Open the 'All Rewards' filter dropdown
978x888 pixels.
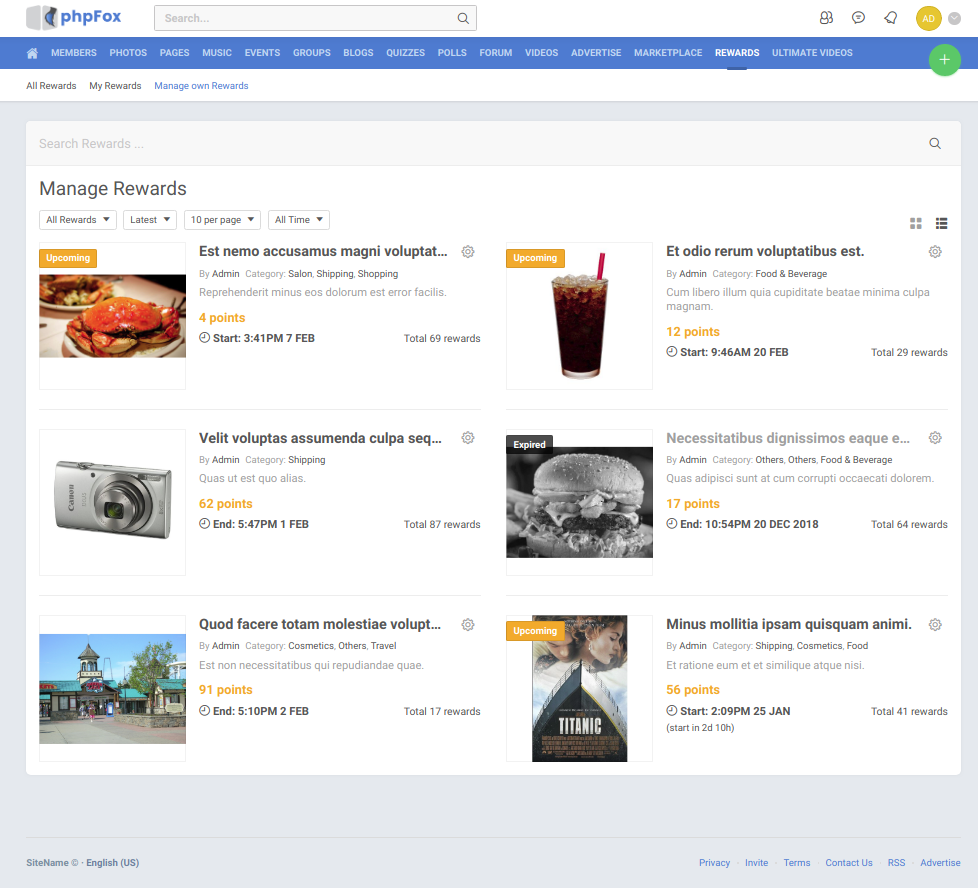pyautogui.click(x=77, y=219)
